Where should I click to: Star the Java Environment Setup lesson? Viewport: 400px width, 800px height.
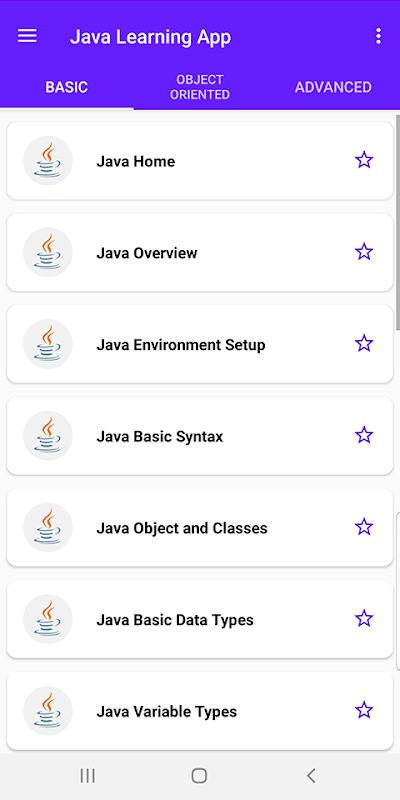point(364,344)
